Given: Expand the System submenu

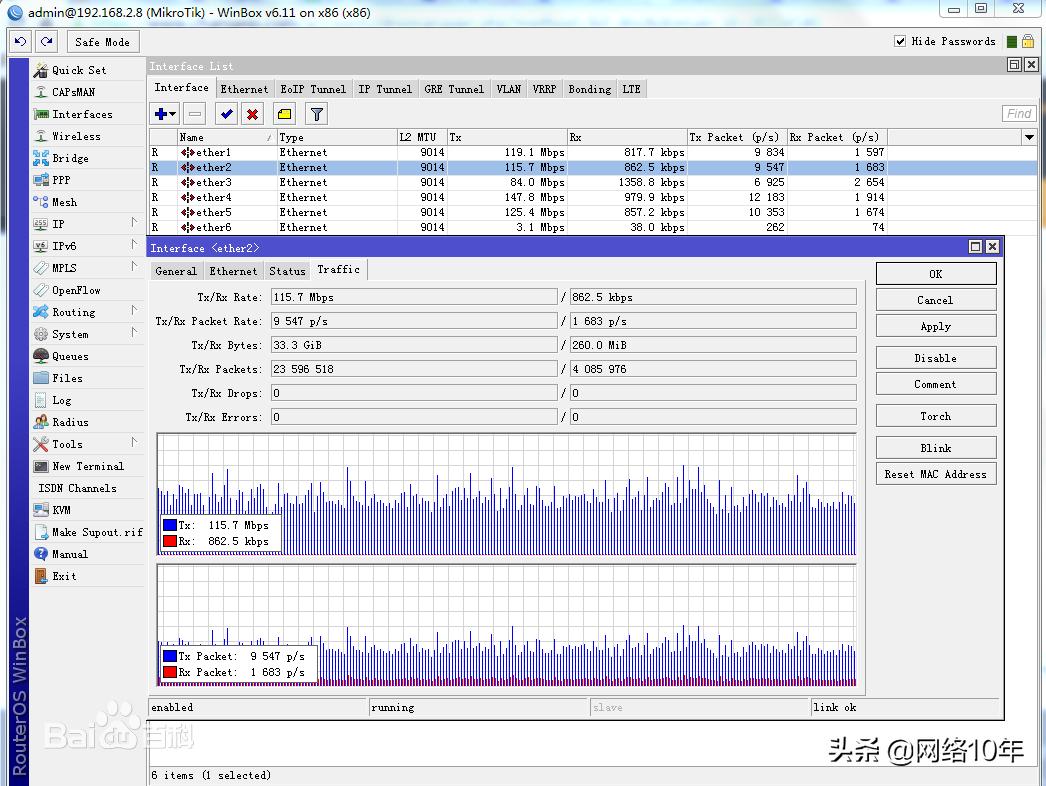Looking at the screenshot, I should (134, 333).
